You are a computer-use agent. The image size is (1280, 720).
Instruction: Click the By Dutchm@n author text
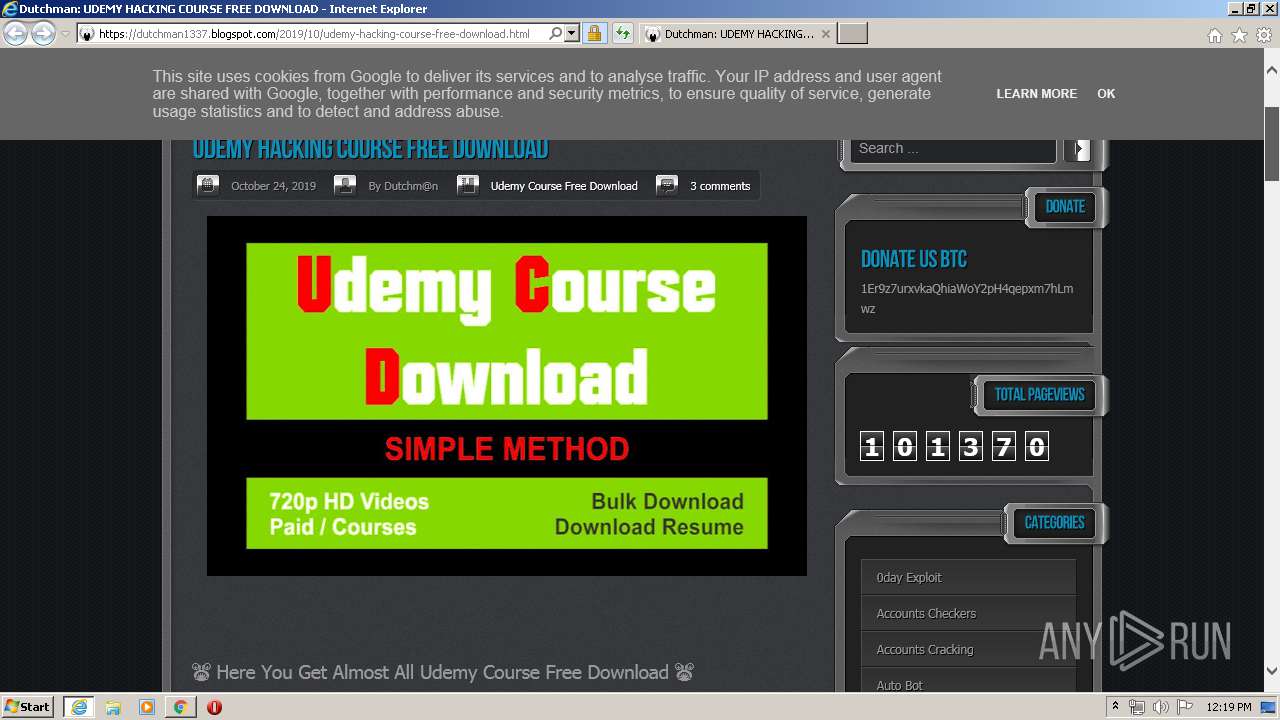pos(403,186)
